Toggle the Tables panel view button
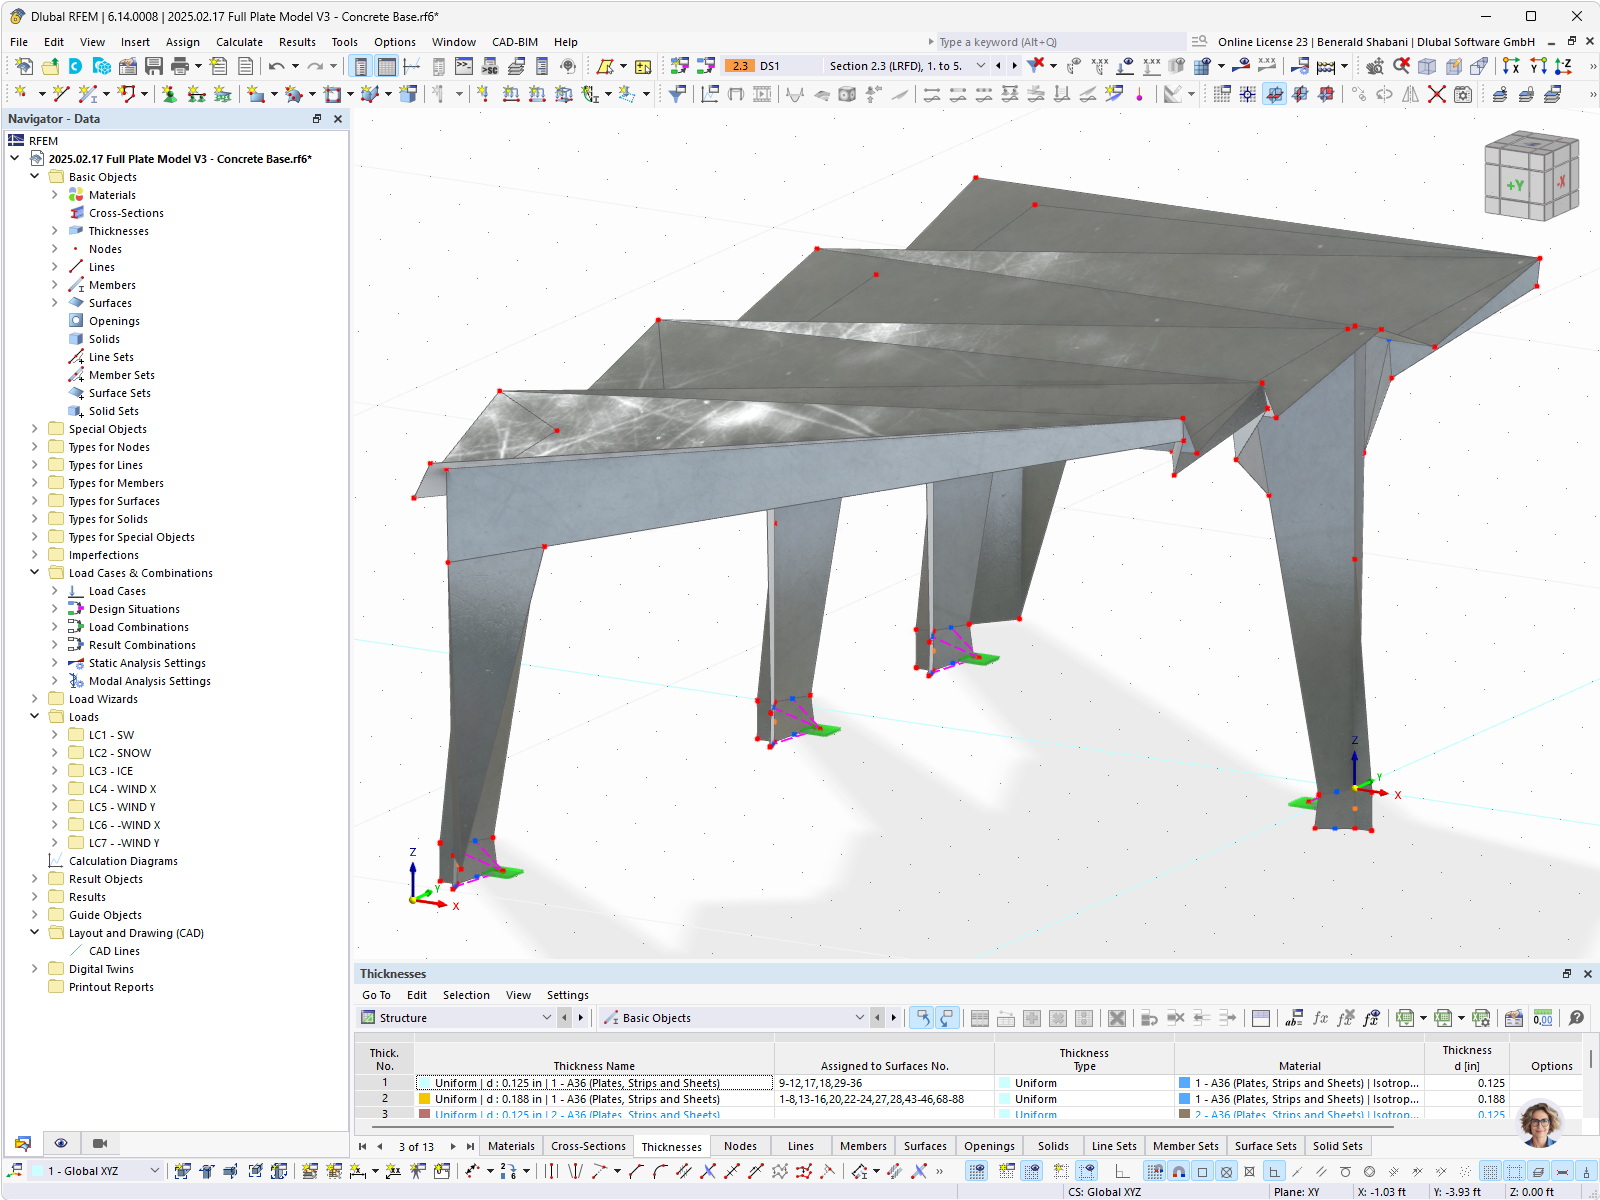 coord(386,66)
